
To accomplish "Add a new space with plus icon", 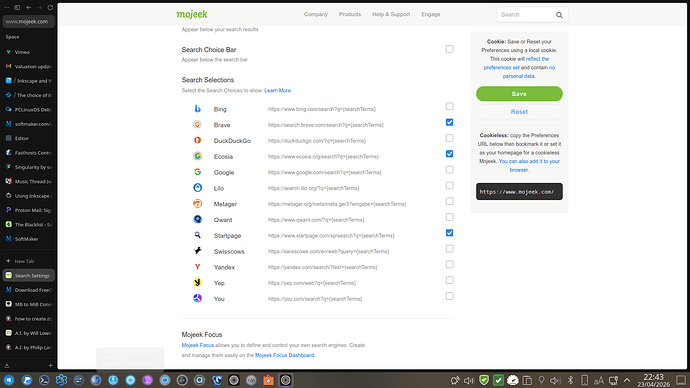I will click(50, 365).
